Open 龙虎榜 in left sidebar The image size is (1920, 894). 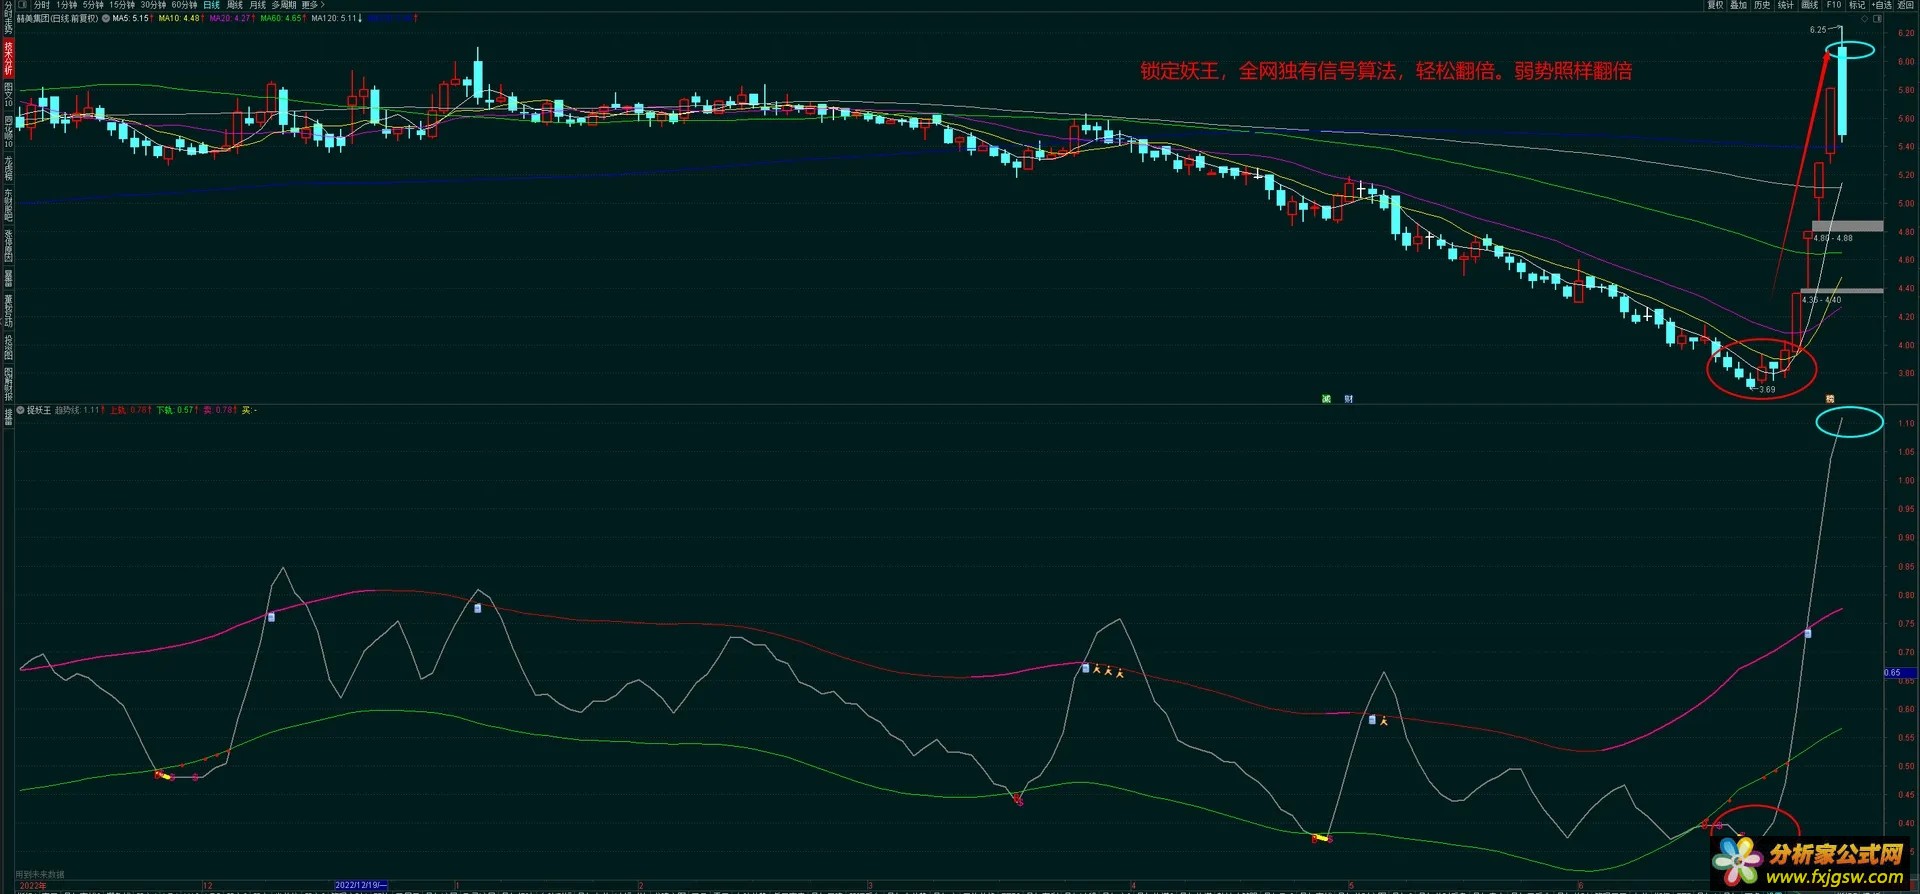(x=8, y=167)
